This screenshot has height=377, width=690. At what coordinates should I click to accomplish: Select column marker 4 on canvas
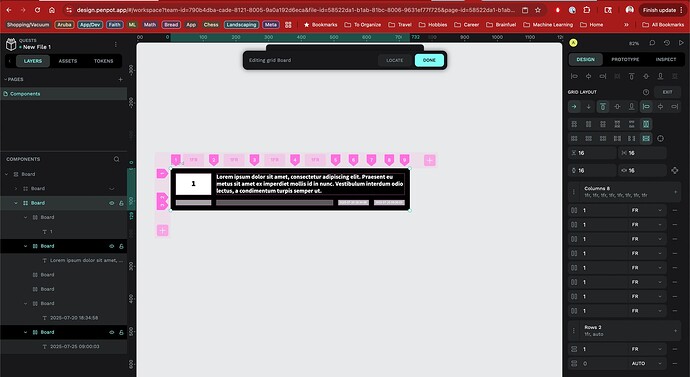tap(295, 160)
